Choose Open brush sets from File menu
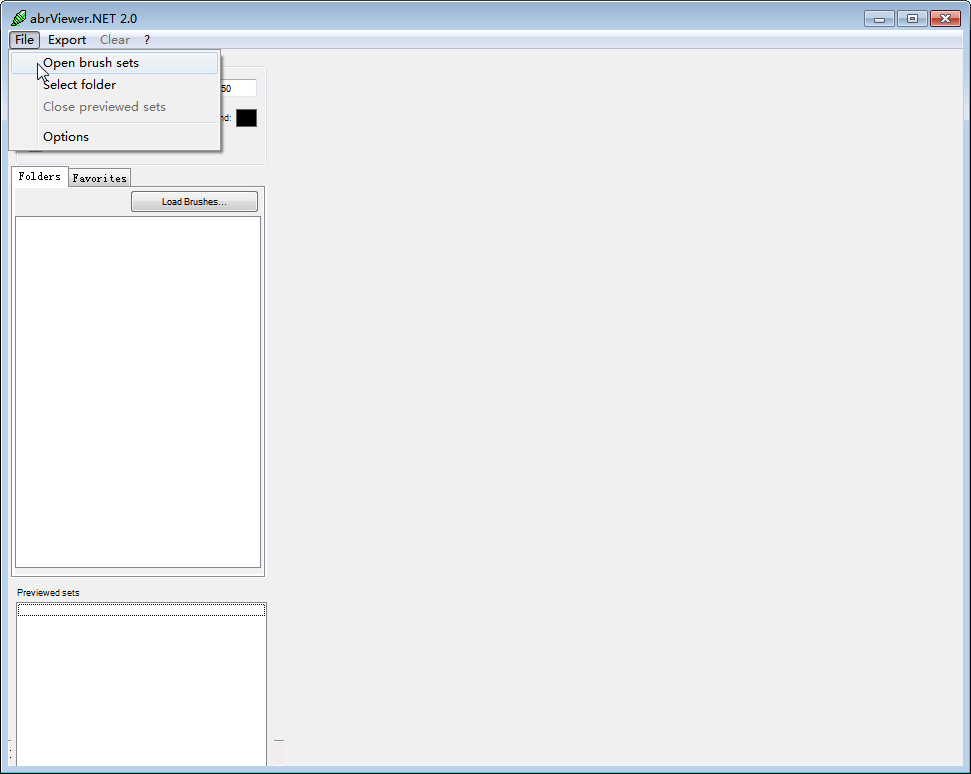Screen dimensions: 971x774 (x=115, y=63)
